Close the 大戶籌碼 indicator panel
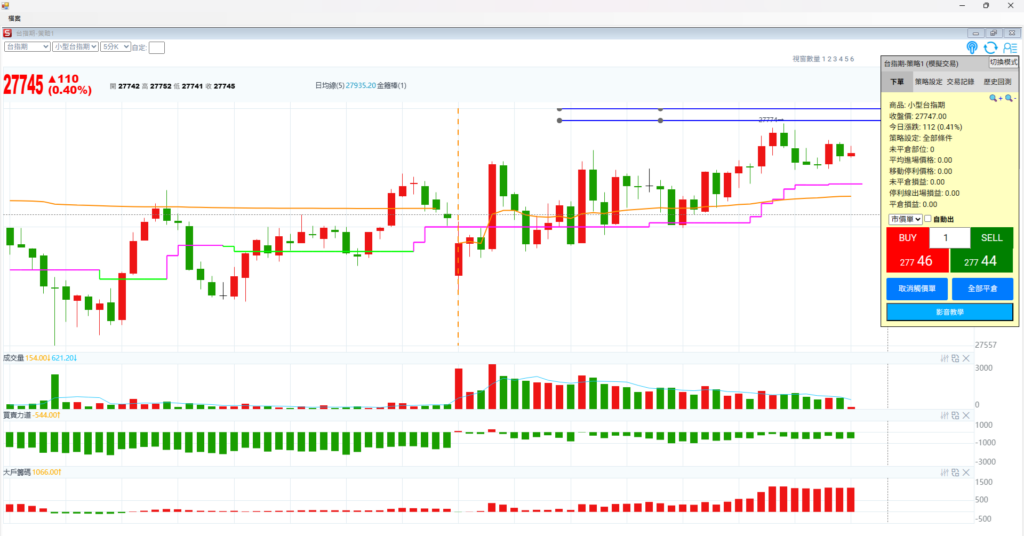Viewport: 1024px width, 536px height. tap(966, 471)
